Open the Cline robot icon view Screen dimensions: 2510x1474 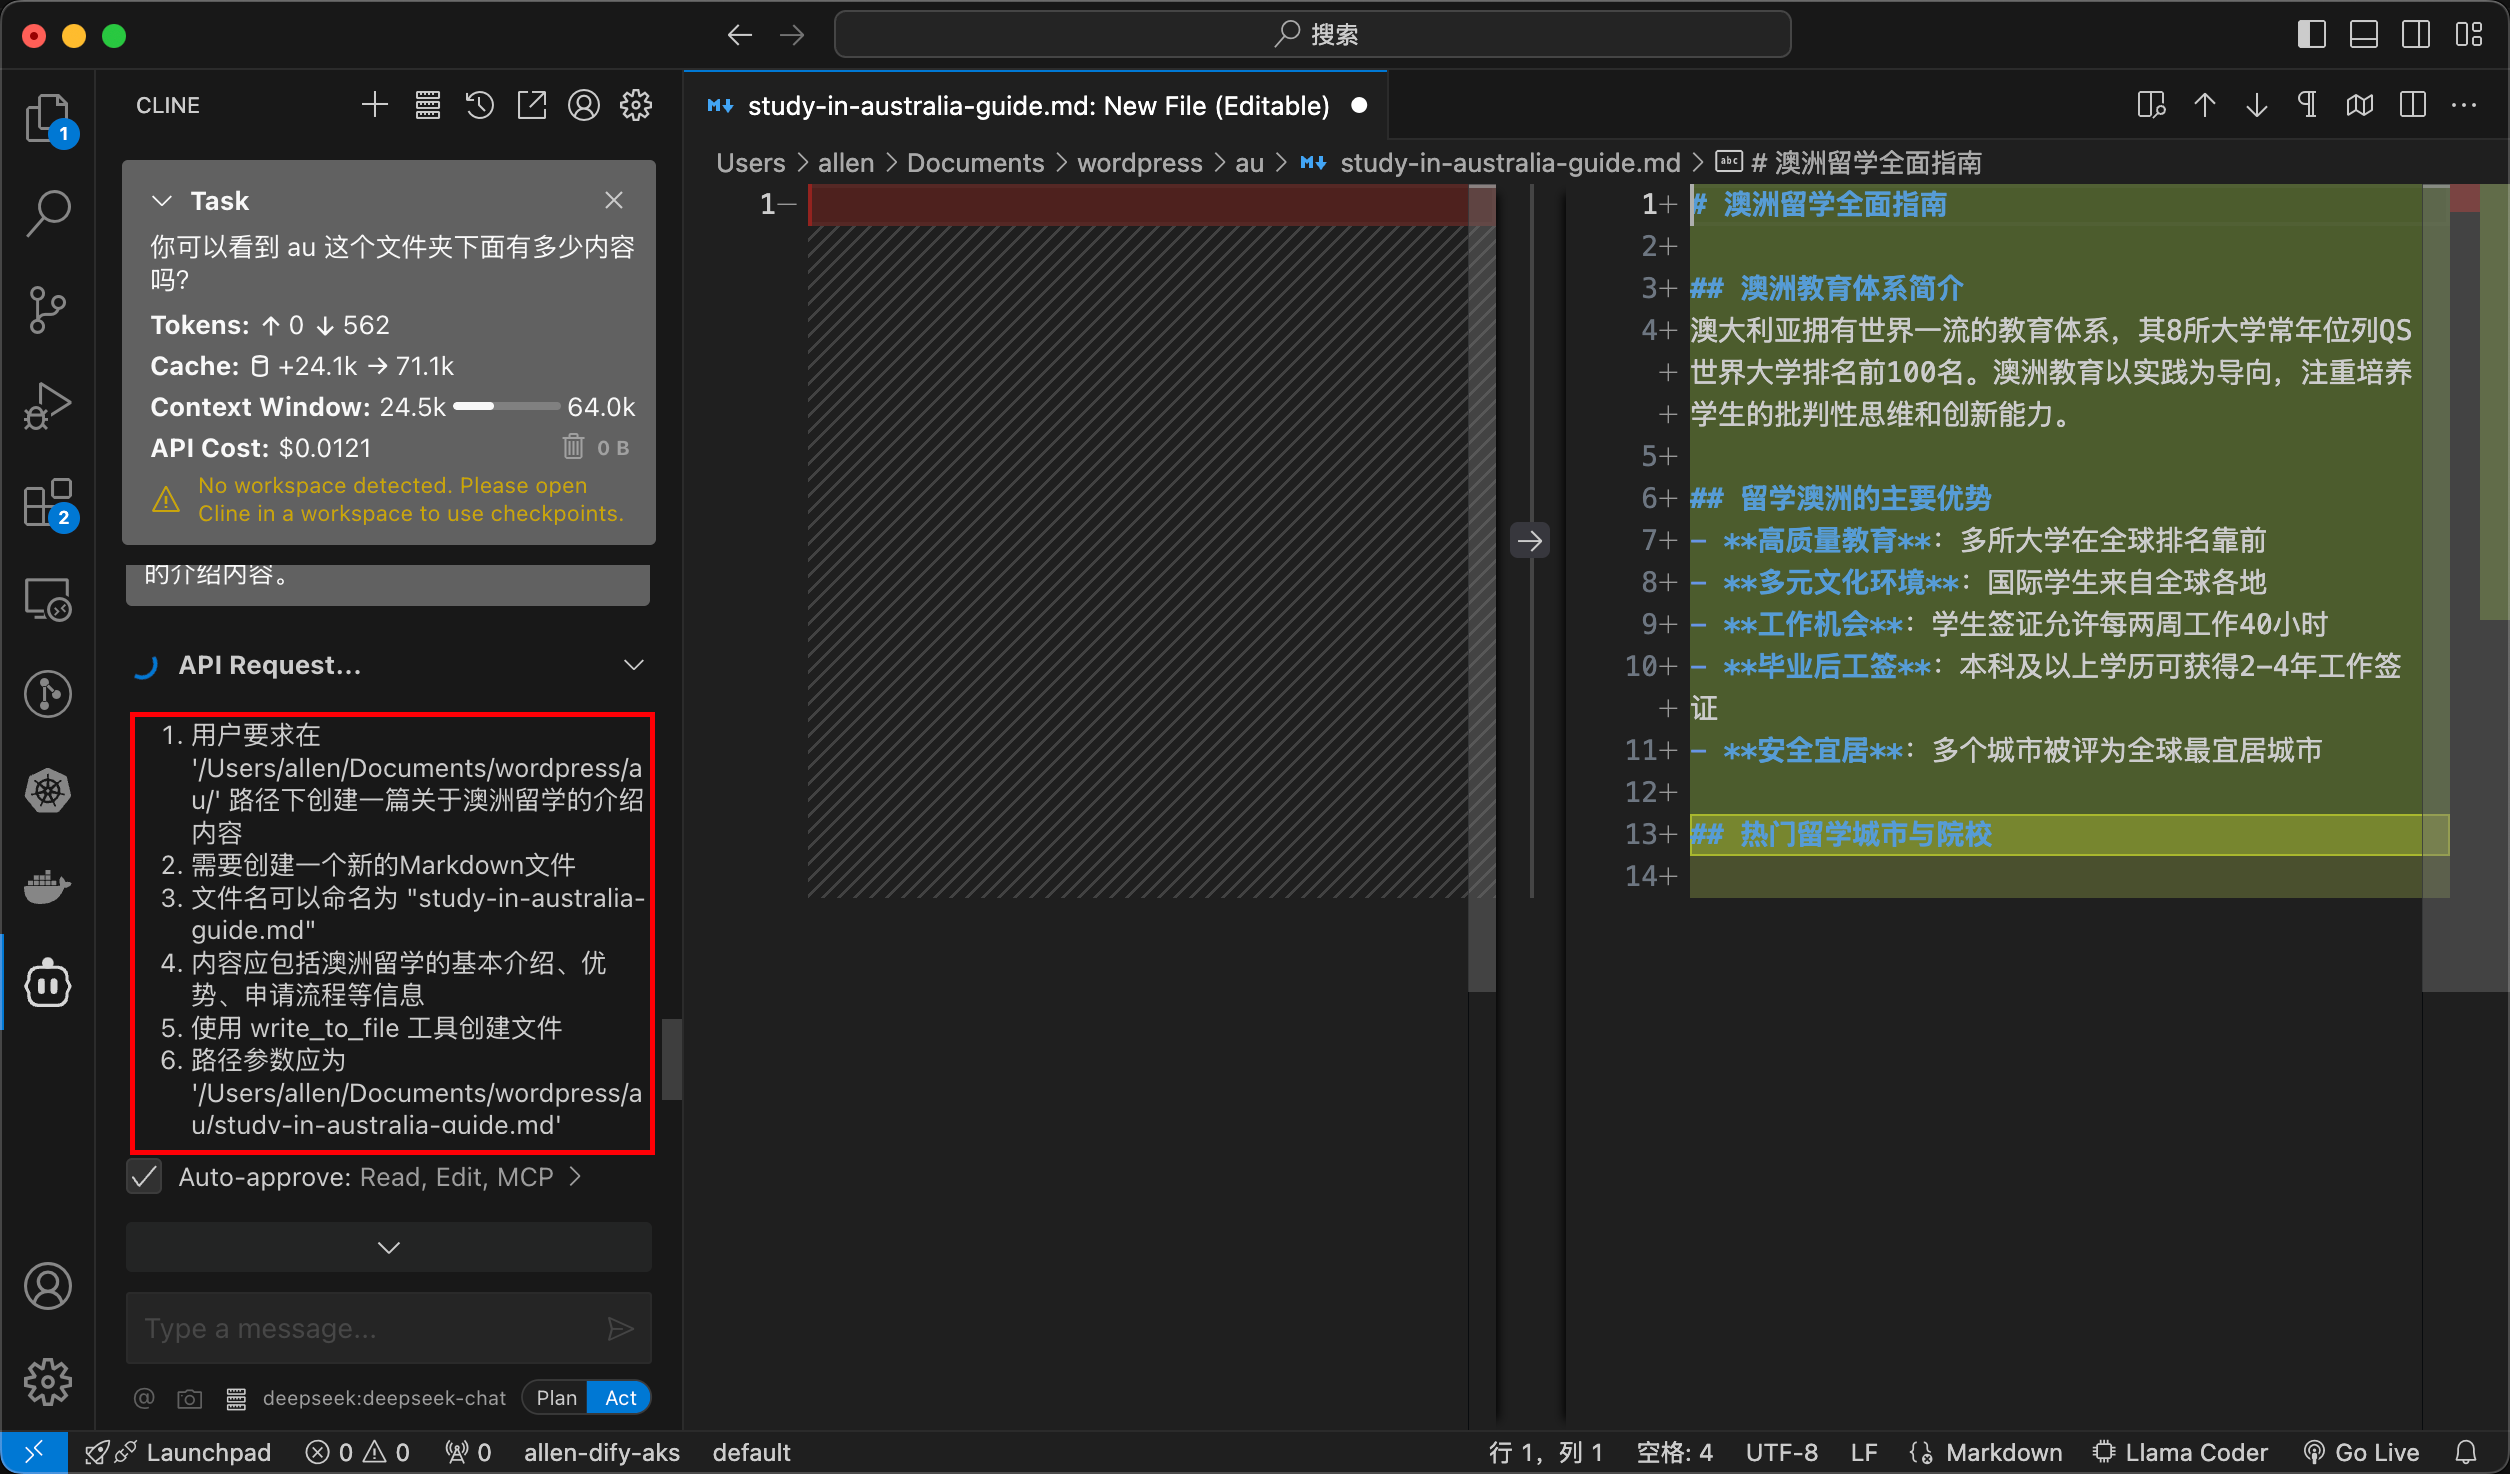click(48, 984)
